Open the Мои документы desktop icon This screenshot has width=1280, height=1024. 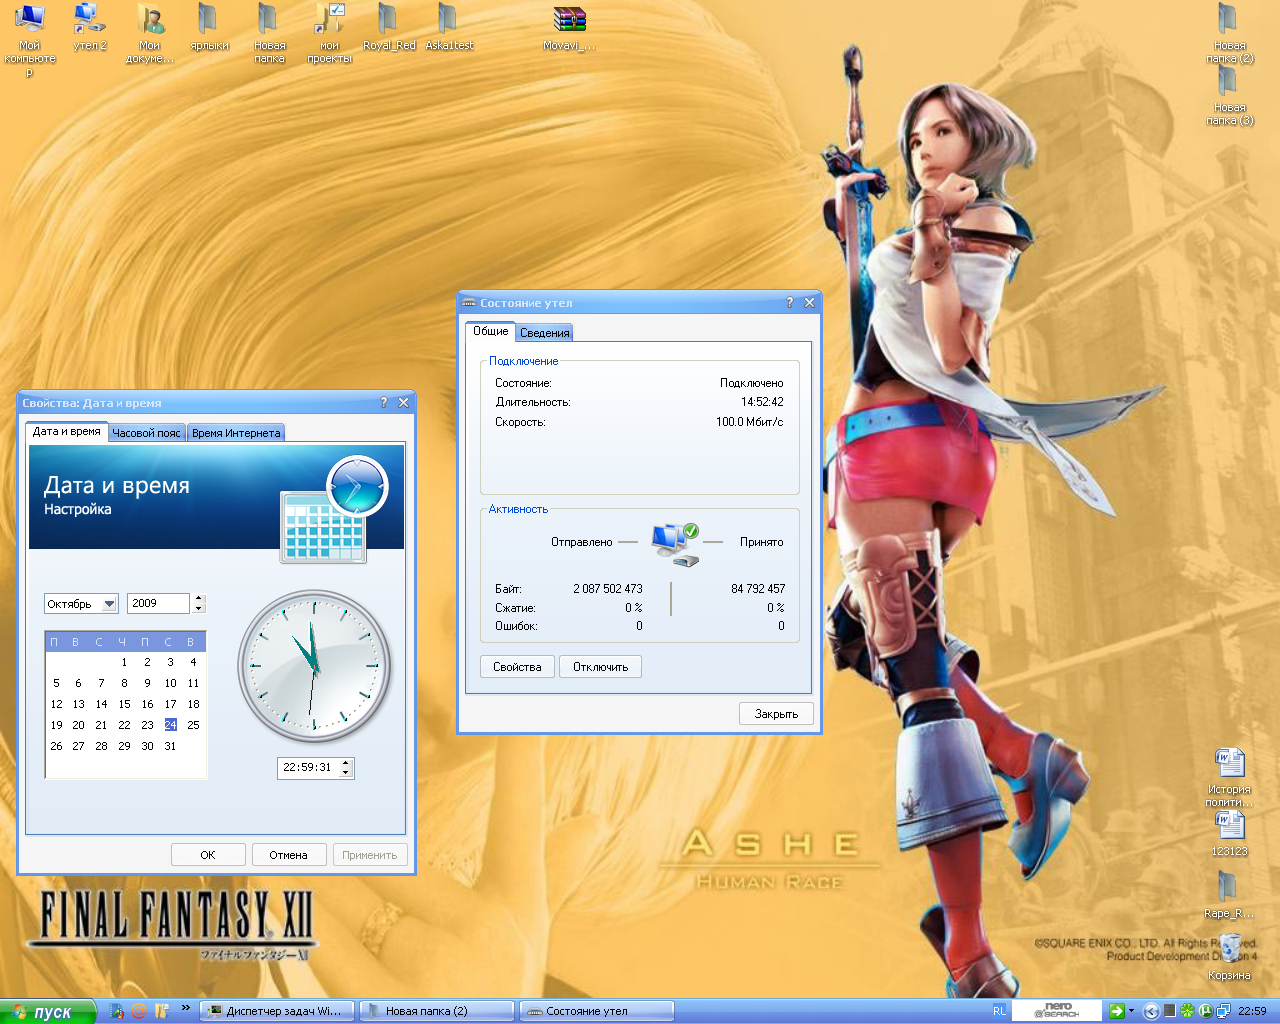pyautogui.click(x=150, y=20)
